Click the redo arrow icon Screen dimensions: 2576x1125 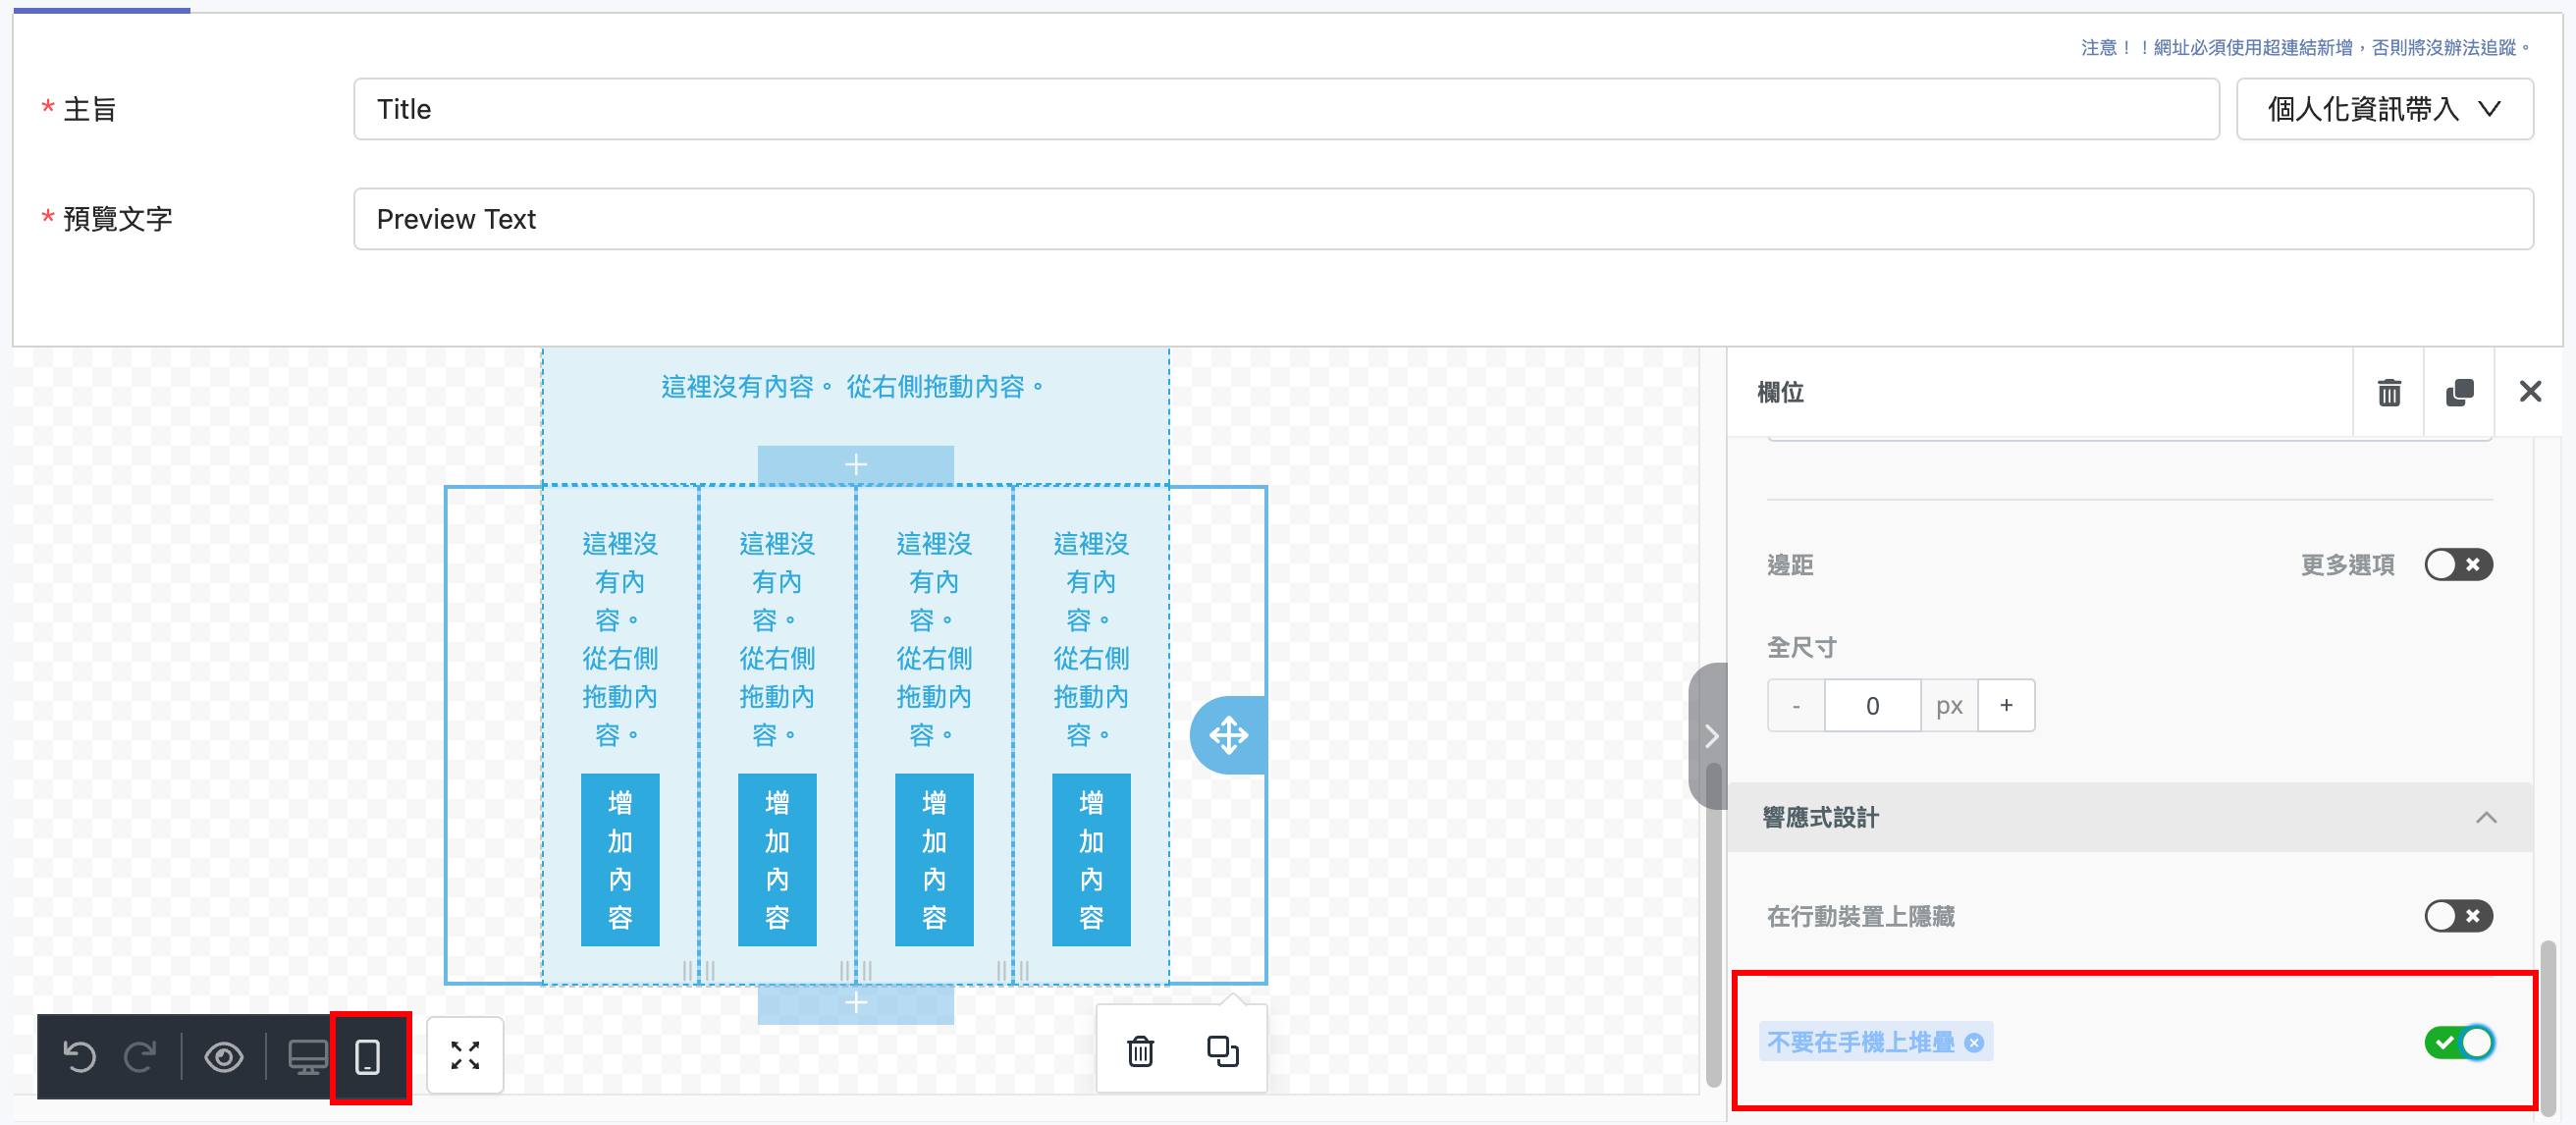(x=140, y=1056)
